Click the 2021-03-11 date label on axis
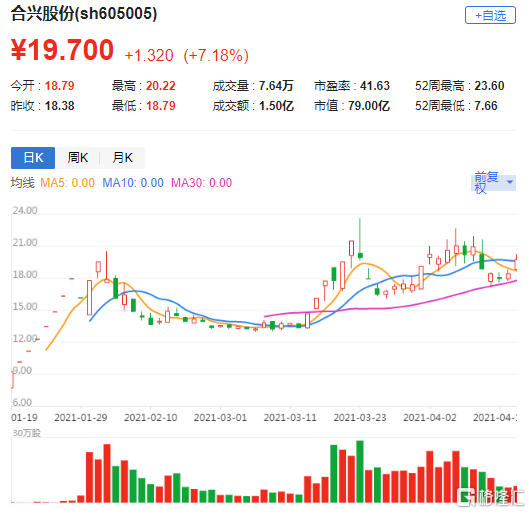531x514 pixels. point(290,417)
